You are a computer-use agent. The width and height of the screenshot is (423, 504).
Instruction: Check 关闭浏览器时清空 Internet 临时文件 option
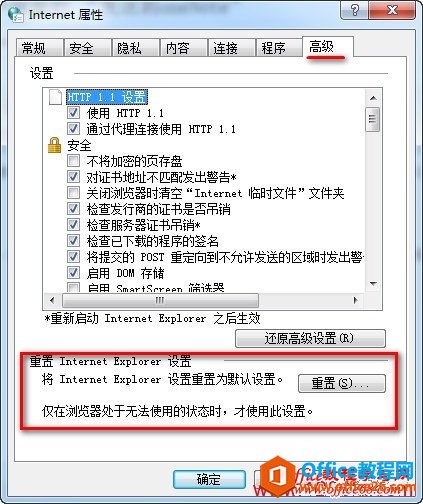tap(73, 193)
